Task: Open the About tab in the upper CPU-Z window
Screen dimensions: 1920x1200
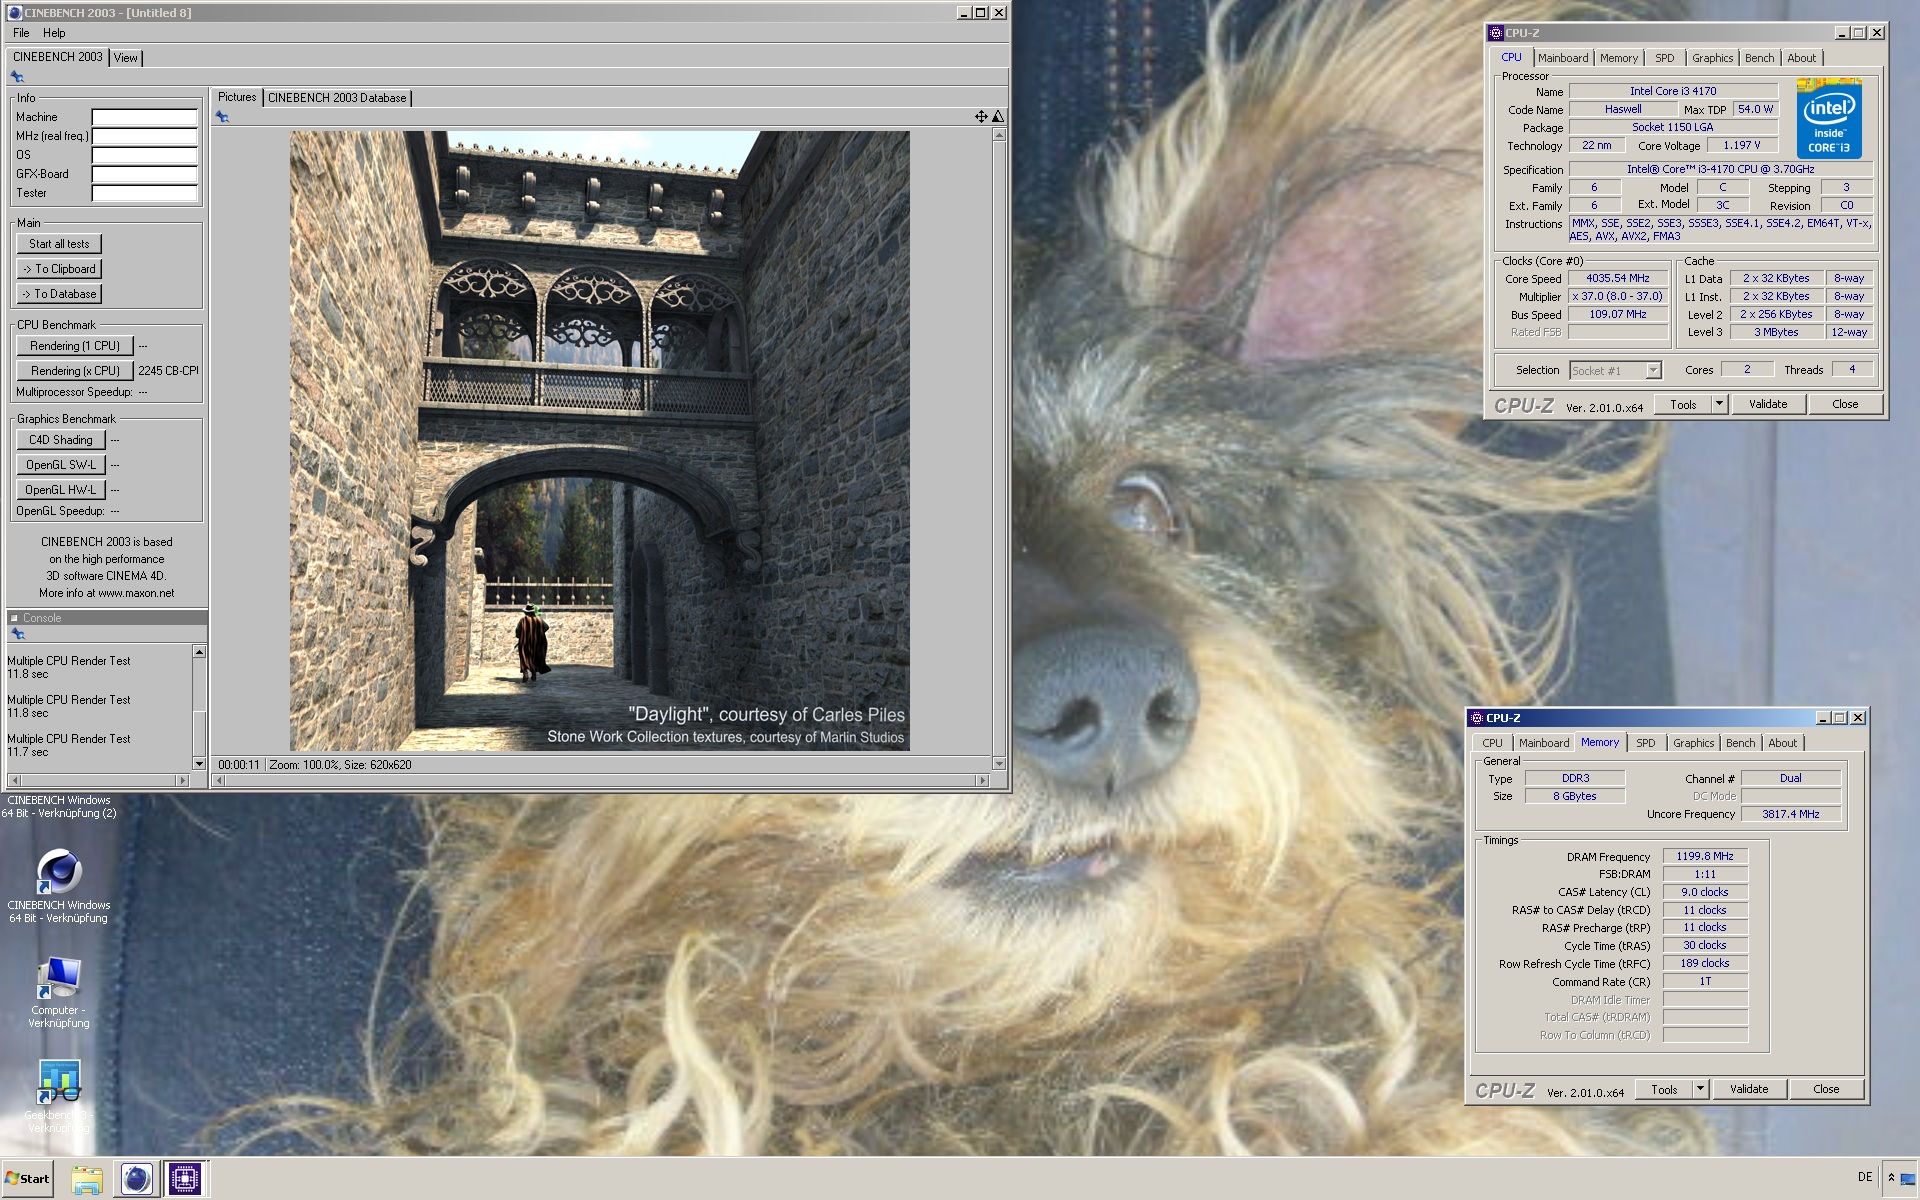Action: pyautogui.click(x=1802, y=58)
